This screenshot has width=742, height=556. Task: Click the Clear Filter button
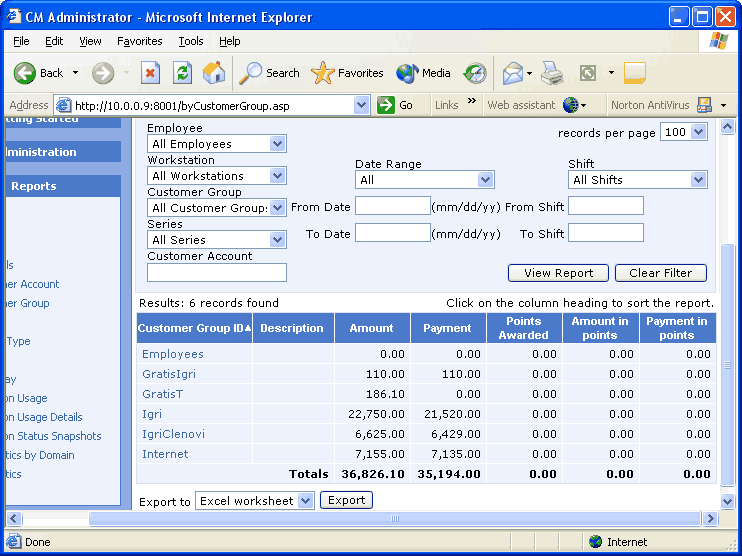tap(661, 273)
